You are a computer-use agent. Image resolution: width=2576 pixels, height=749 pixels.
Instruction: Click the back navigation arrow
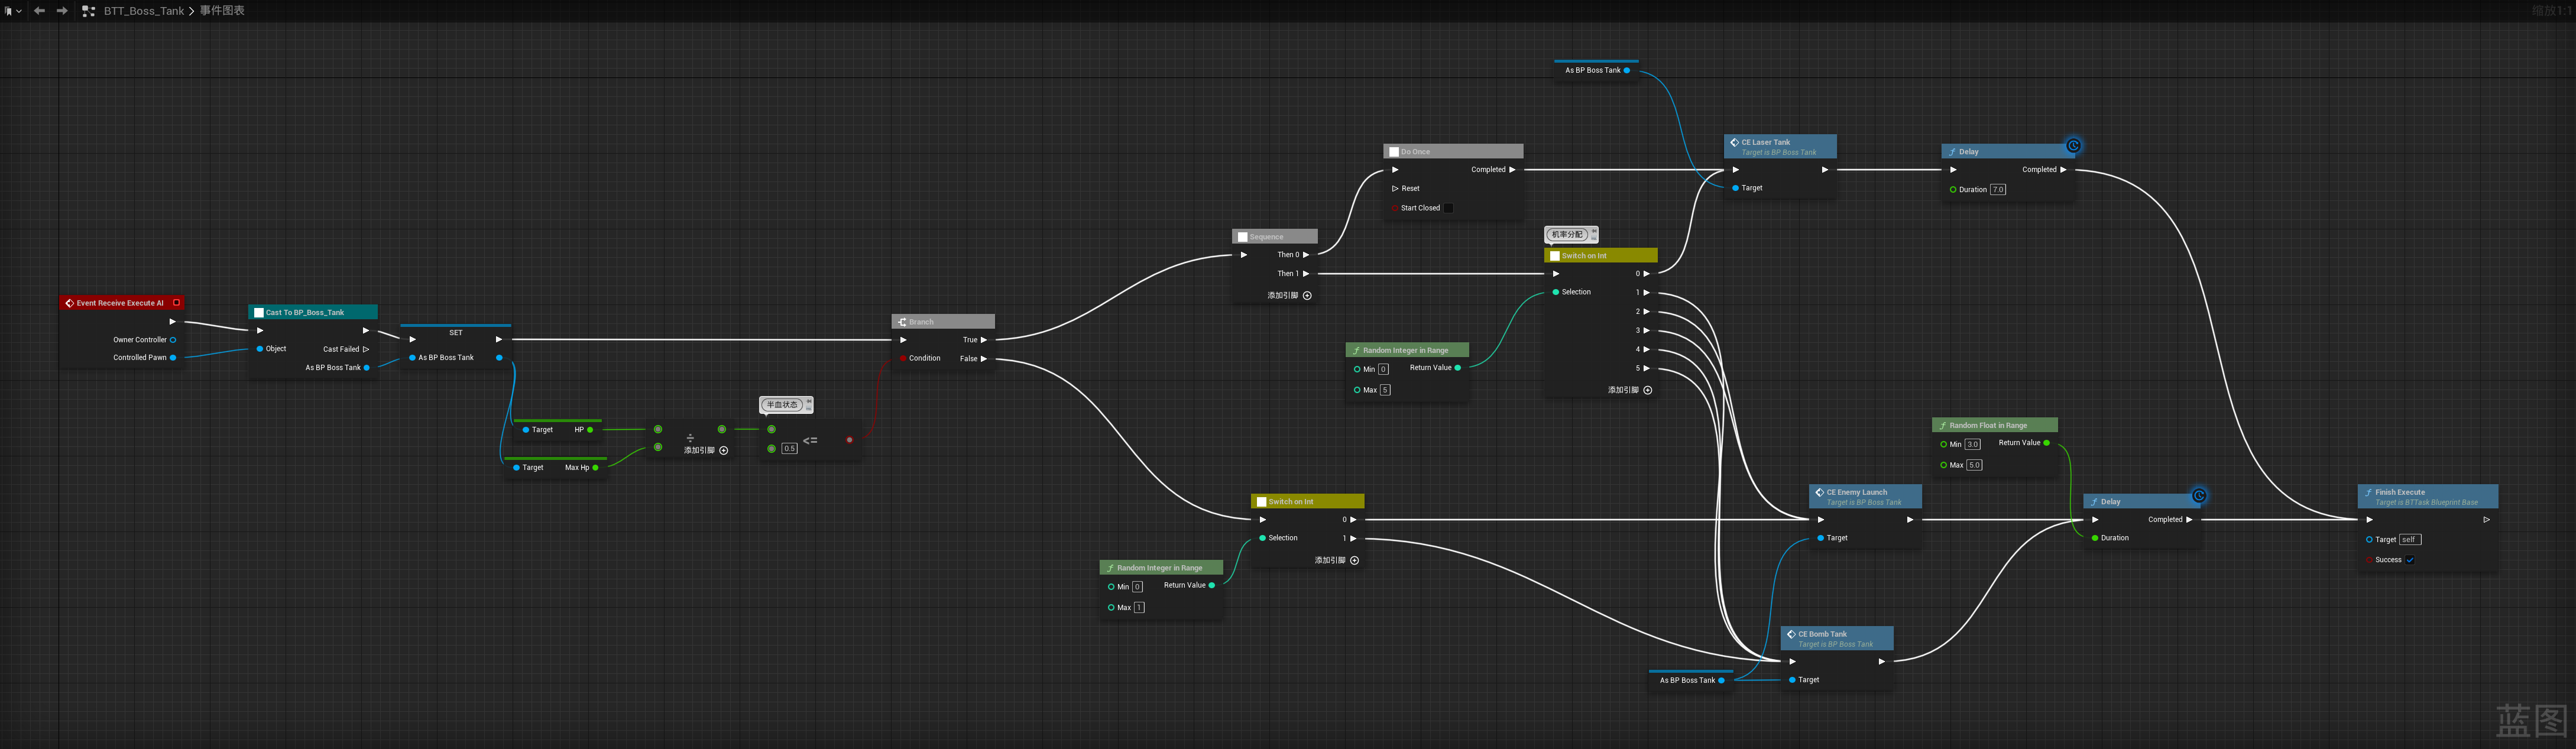click(x=40, y=11)
